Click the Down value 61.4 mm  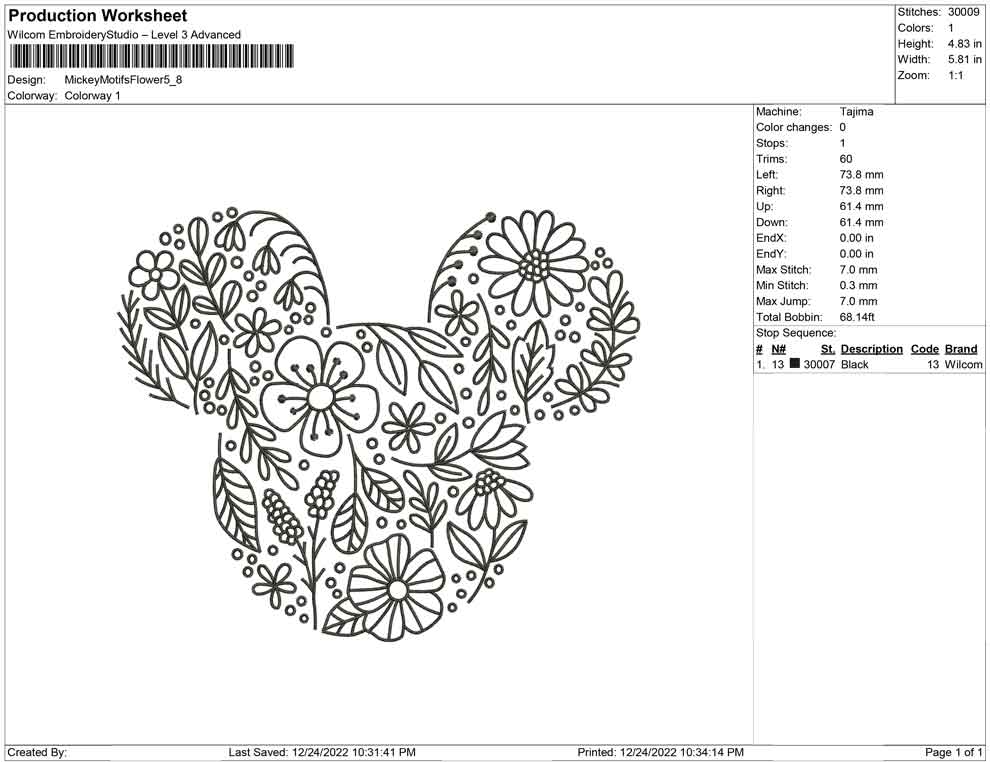pos(862,222)
